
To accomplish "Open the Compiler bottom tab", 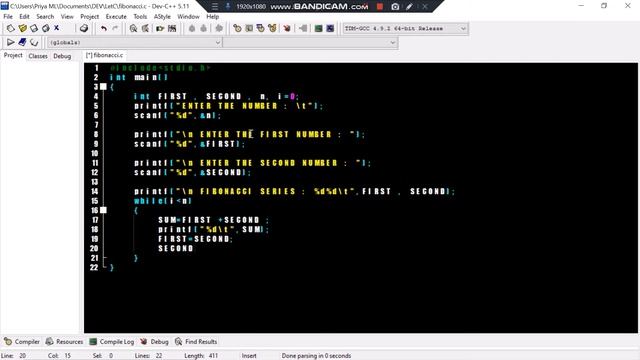I will click(x=22, y=342).
